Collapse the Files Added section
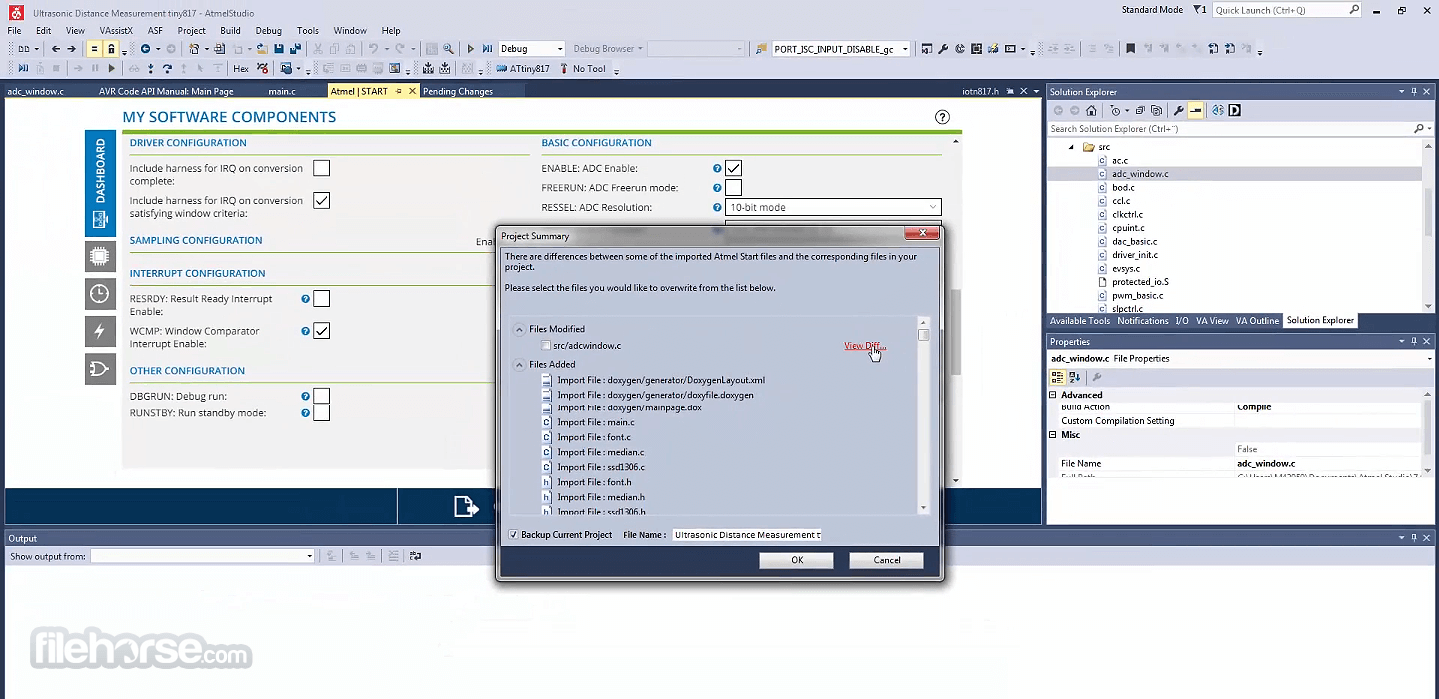 pos(519,364)
